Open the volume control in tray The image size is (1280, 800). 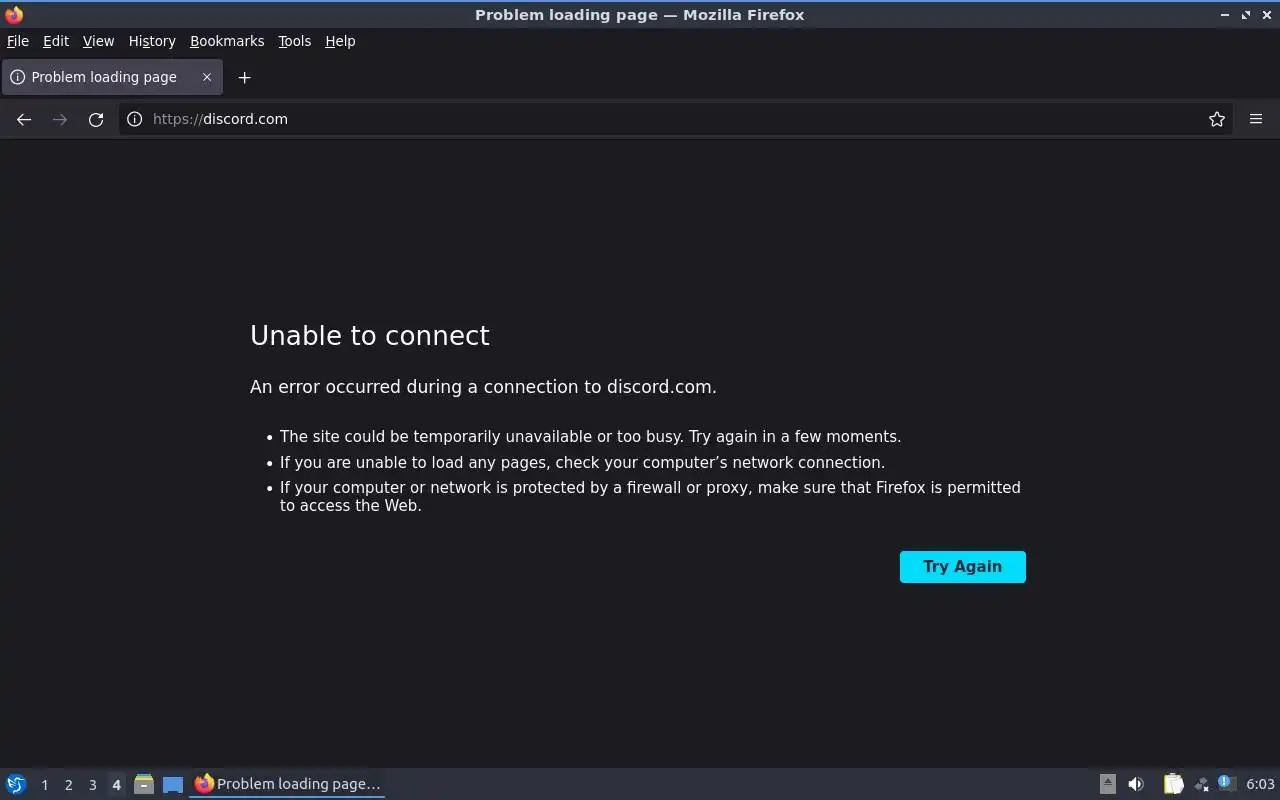click(x=1136, y=784)
